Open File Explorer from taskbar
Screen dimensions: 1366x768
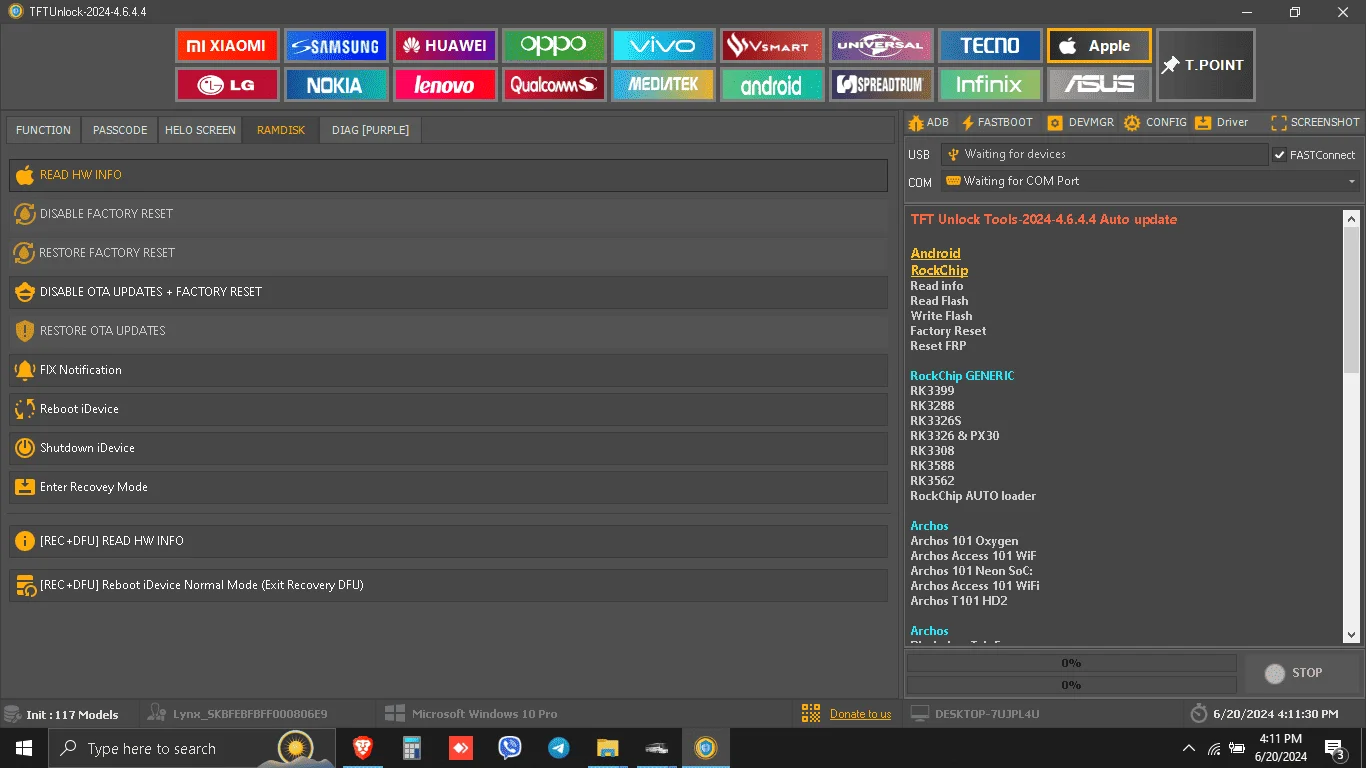[x=607, y=748]
